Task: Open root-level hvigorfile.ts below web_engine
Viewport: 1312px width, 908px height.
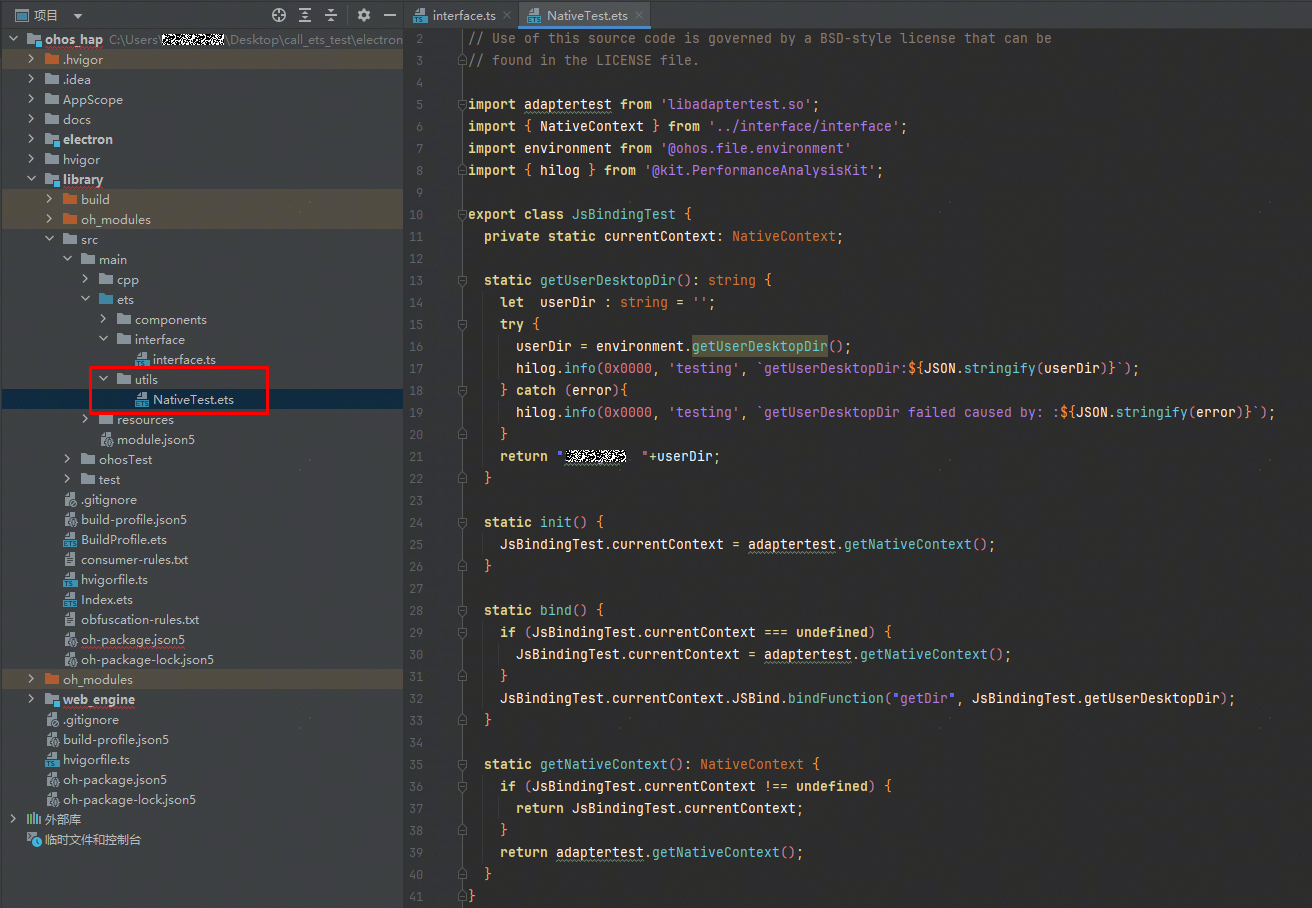Action: 96,760
